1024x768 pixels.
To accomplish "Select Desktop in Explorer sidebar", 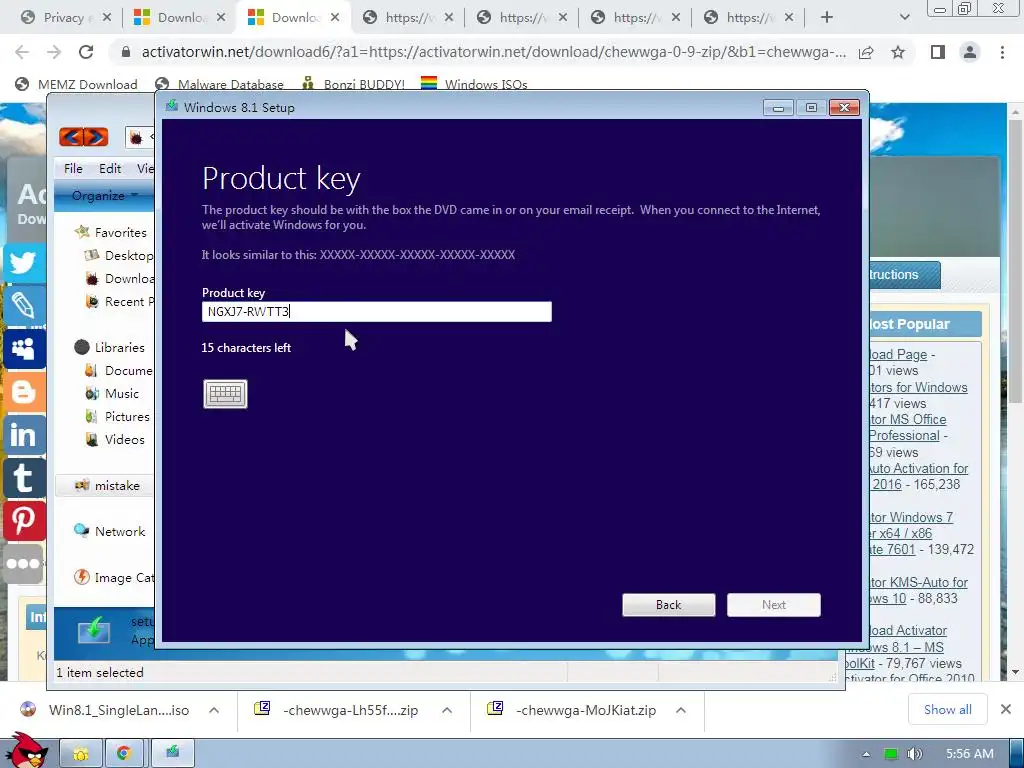I will coord(120,255).
